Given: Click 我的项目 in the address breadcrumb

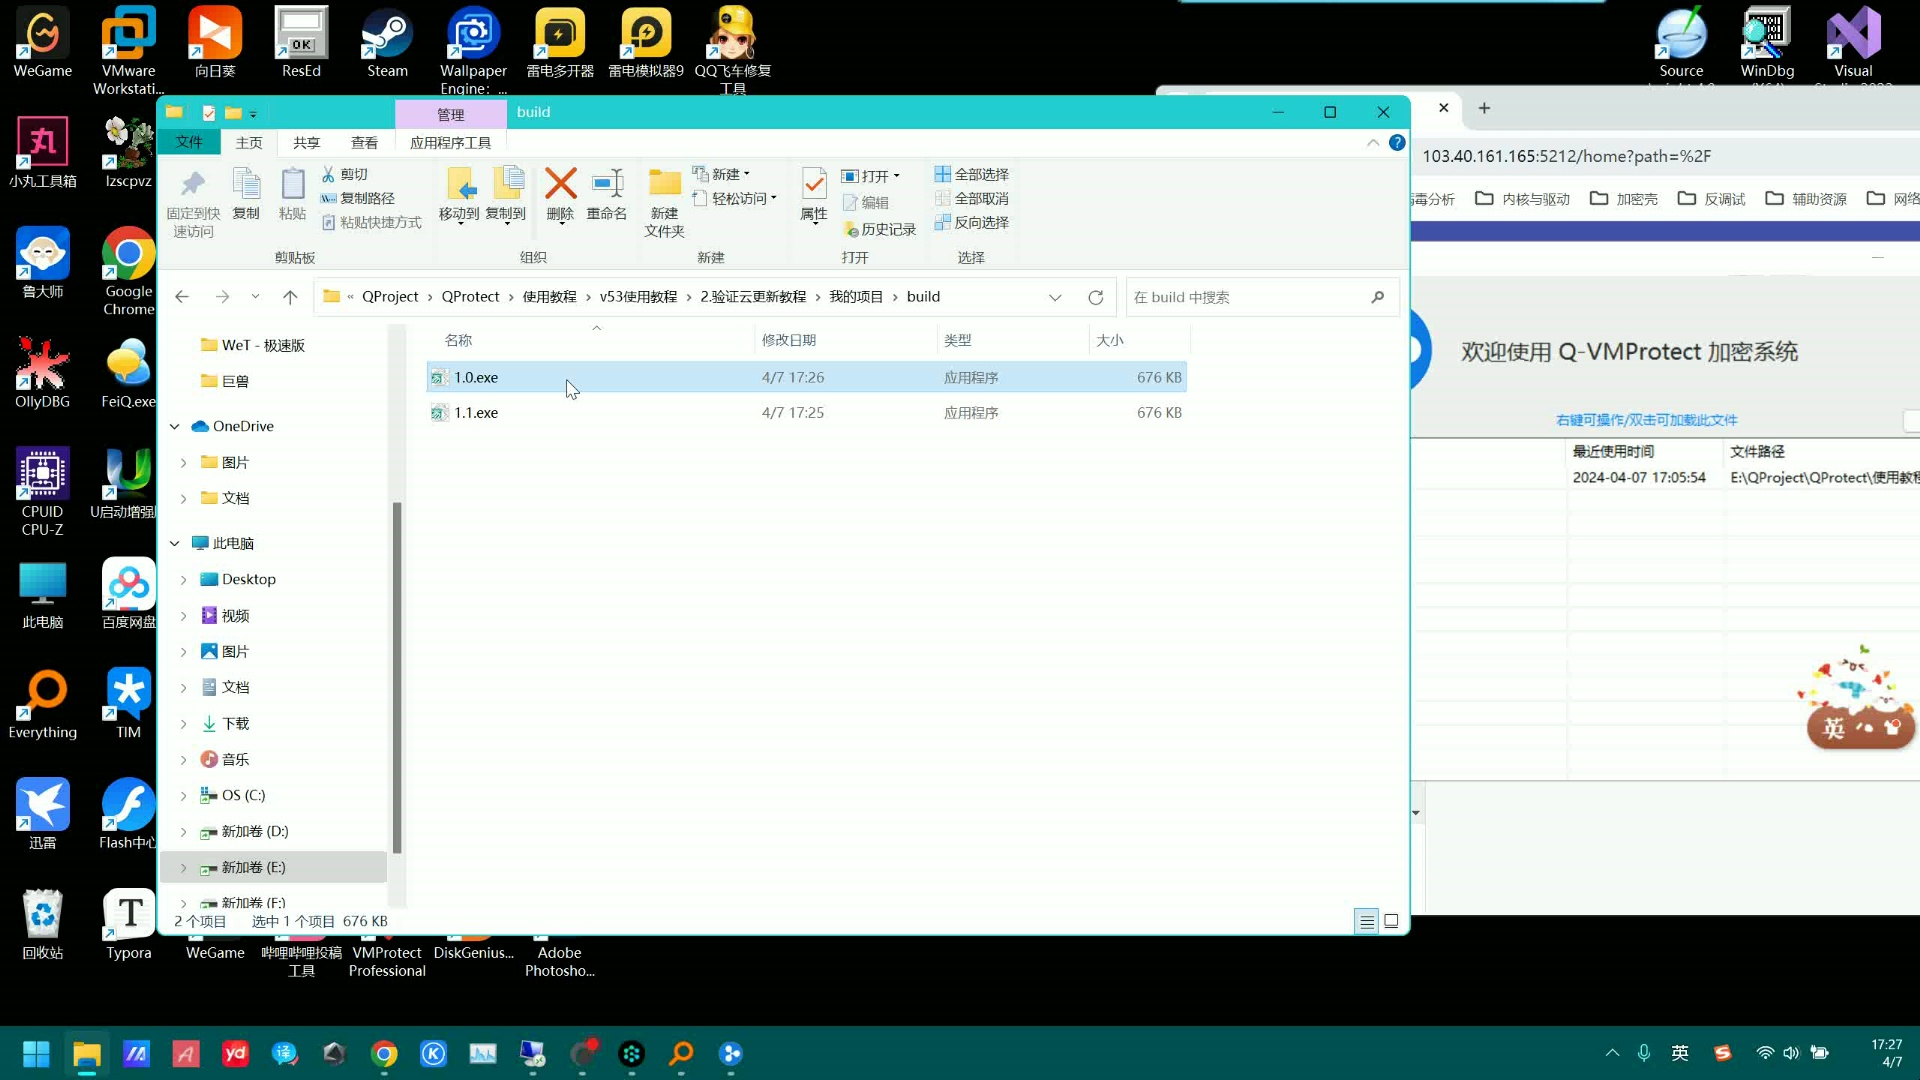Looking at the screenshot, I should click(x=856, y=297).
